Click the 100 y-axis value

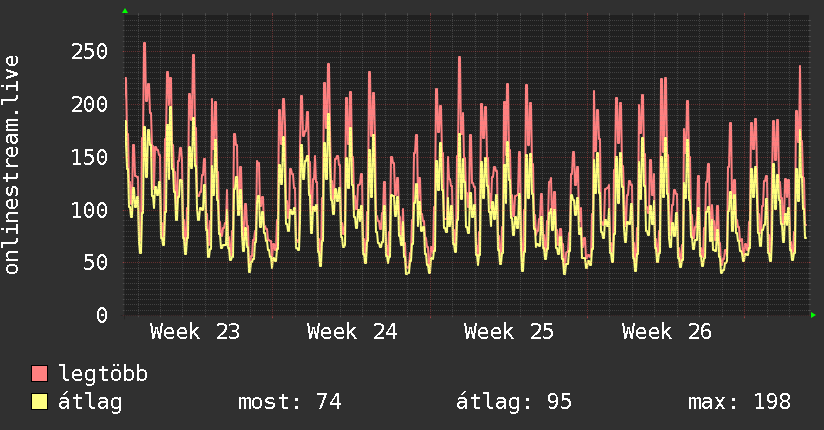tap(89, 210)
